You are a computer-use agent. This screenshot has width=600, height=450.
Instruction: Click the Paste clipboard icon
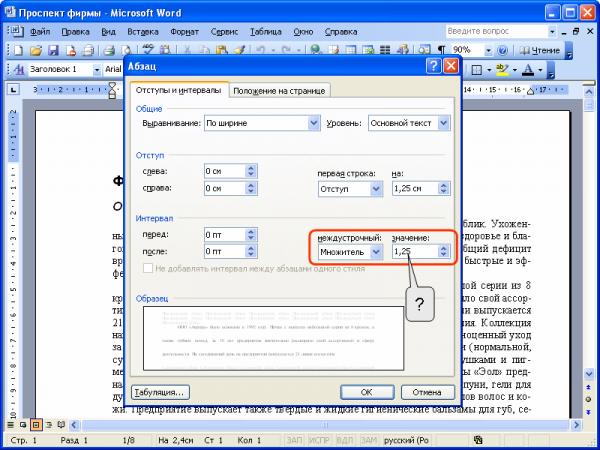(x=221, y=50)
